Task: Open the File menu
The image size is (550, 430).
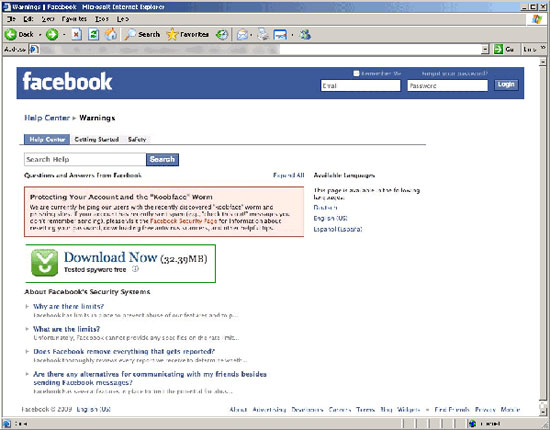Action: click(x=11, y=19)
